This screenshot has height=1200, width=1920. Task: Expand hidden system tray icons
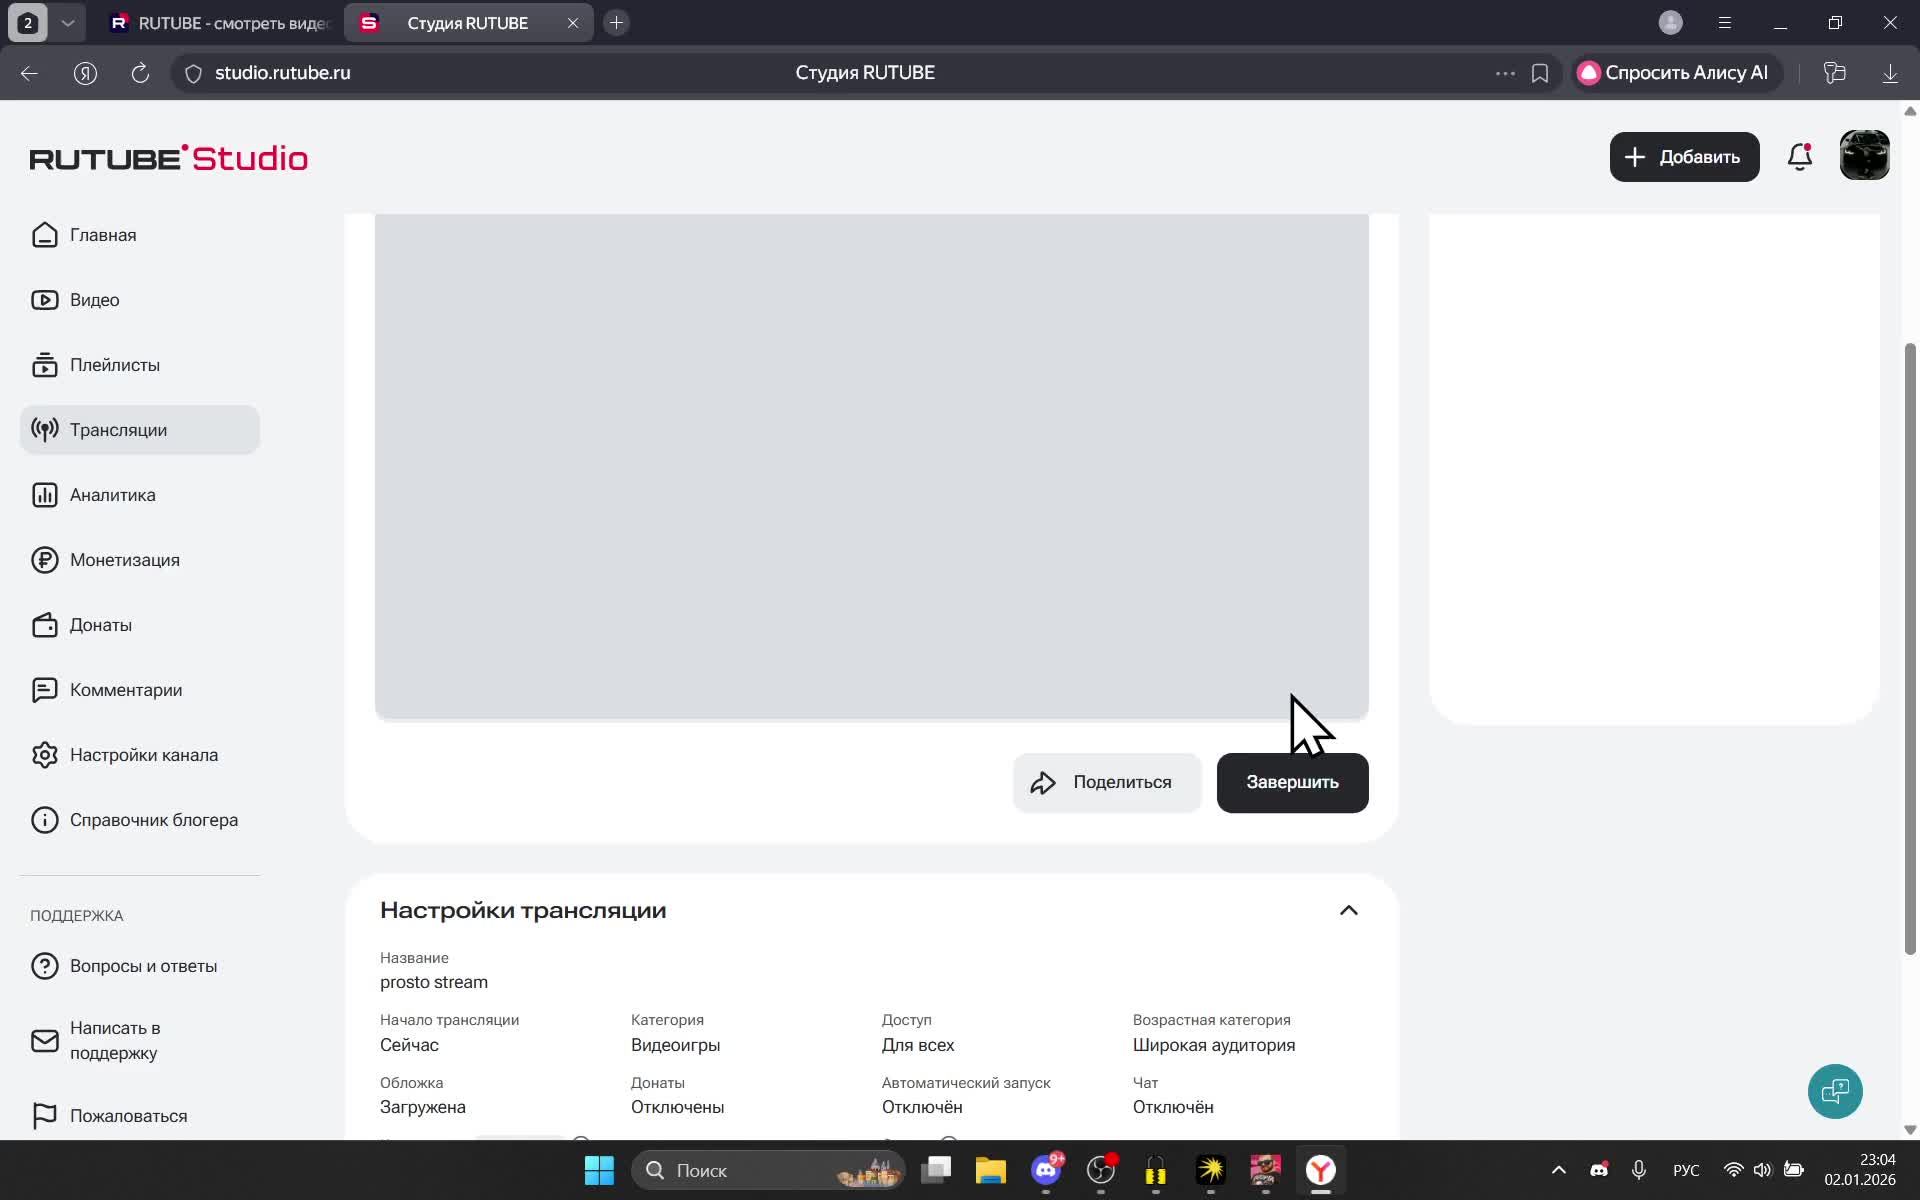click(1558, 1170)
